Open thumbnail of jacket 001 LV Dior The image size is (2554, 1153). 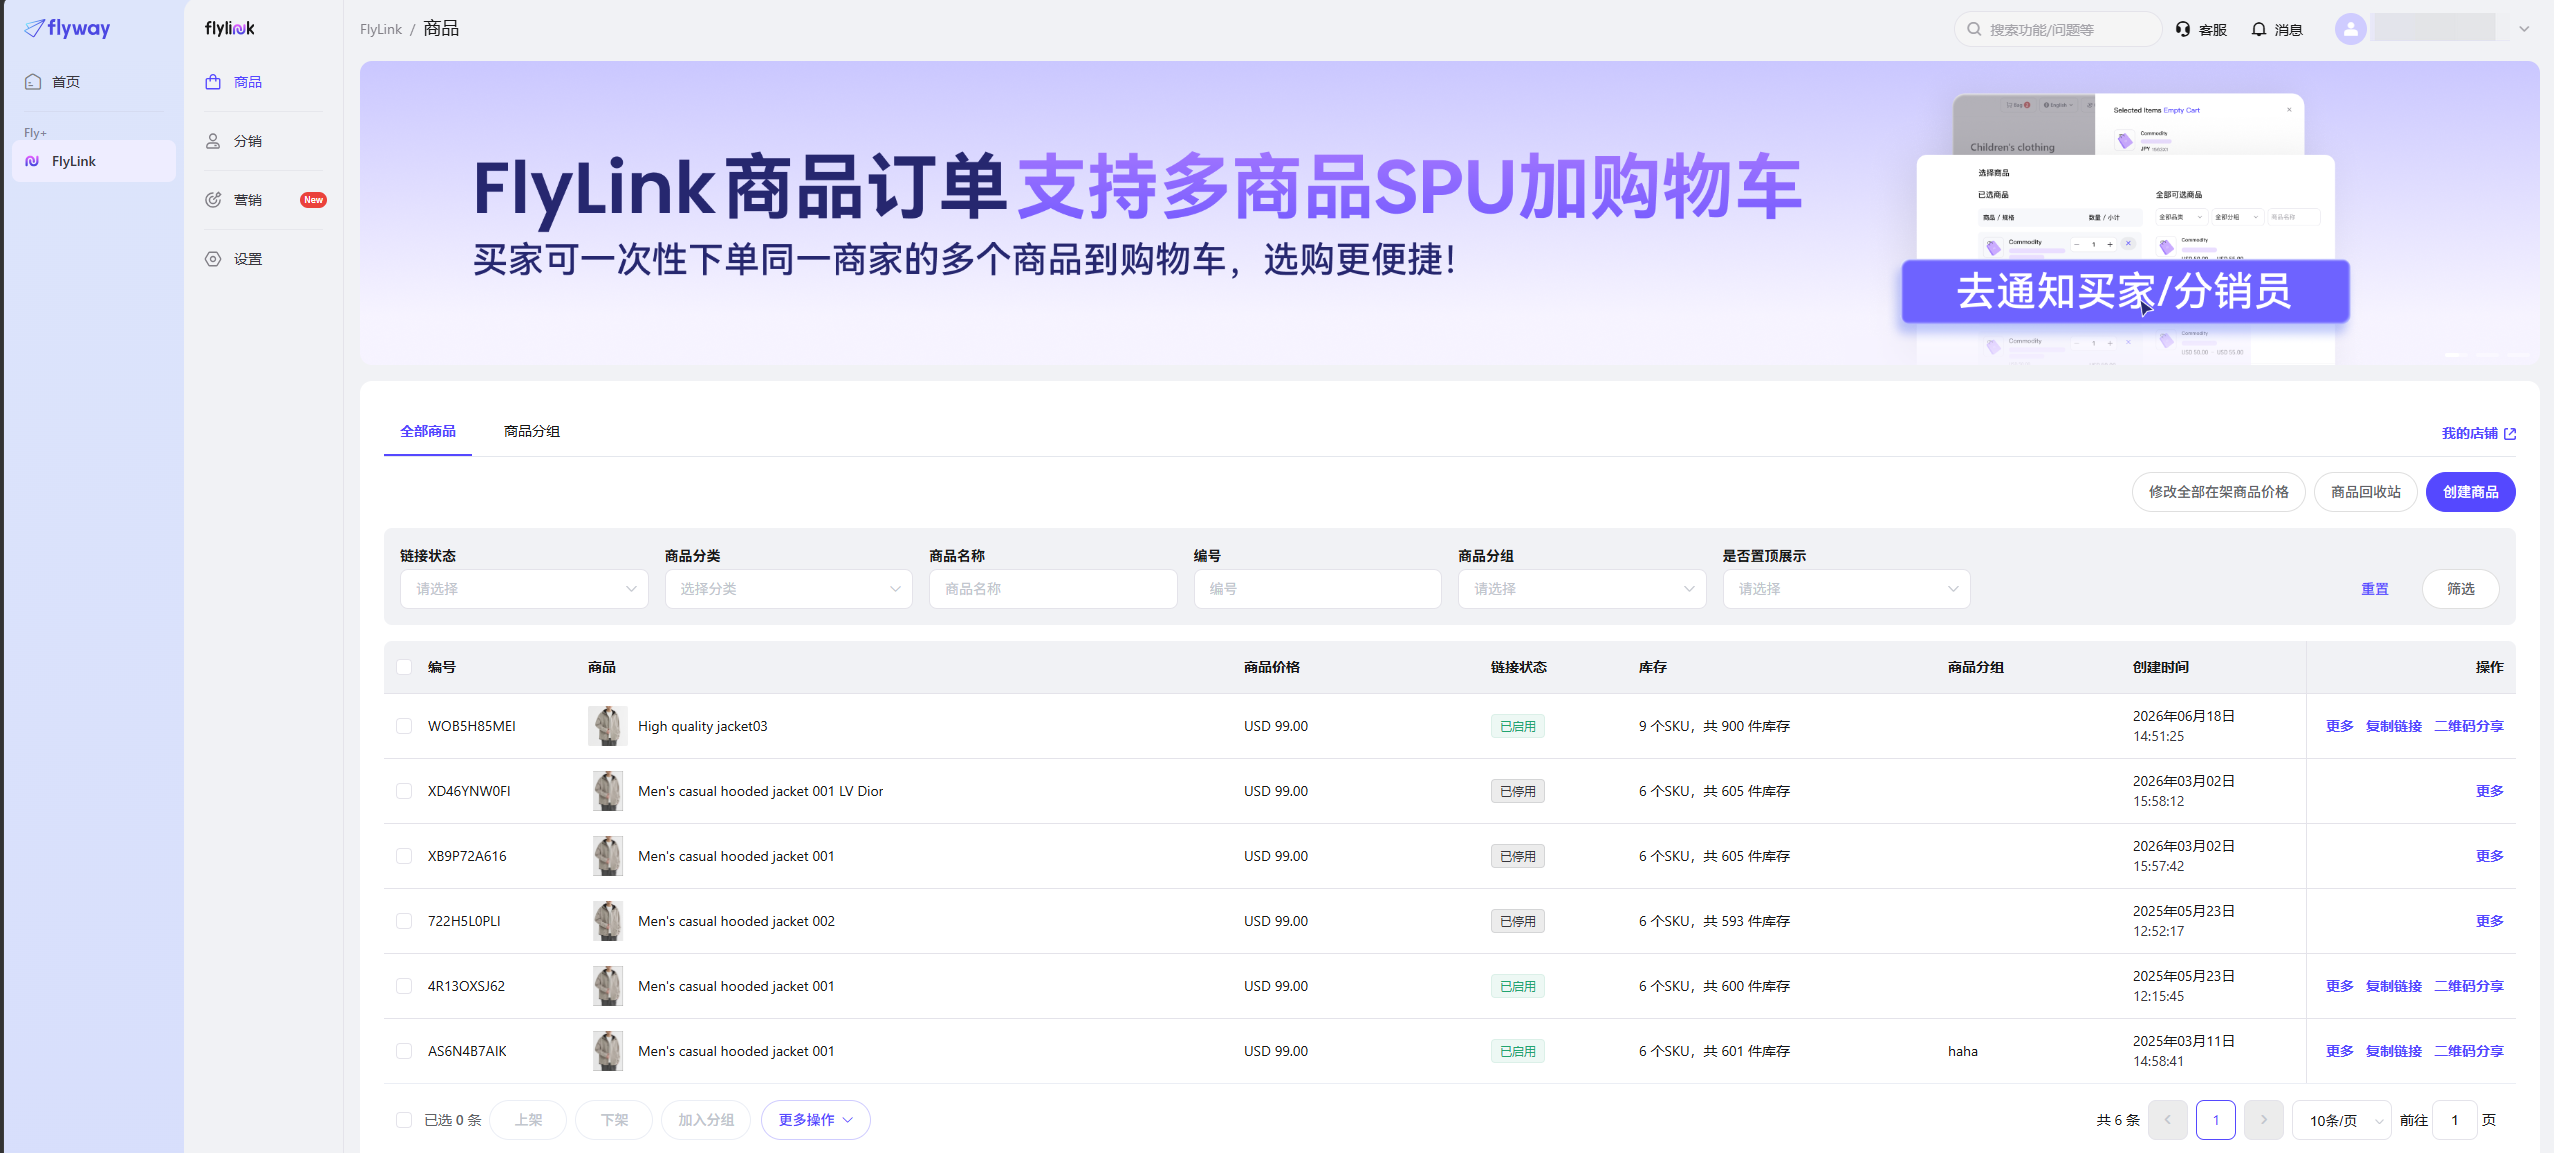click(608, 791)
